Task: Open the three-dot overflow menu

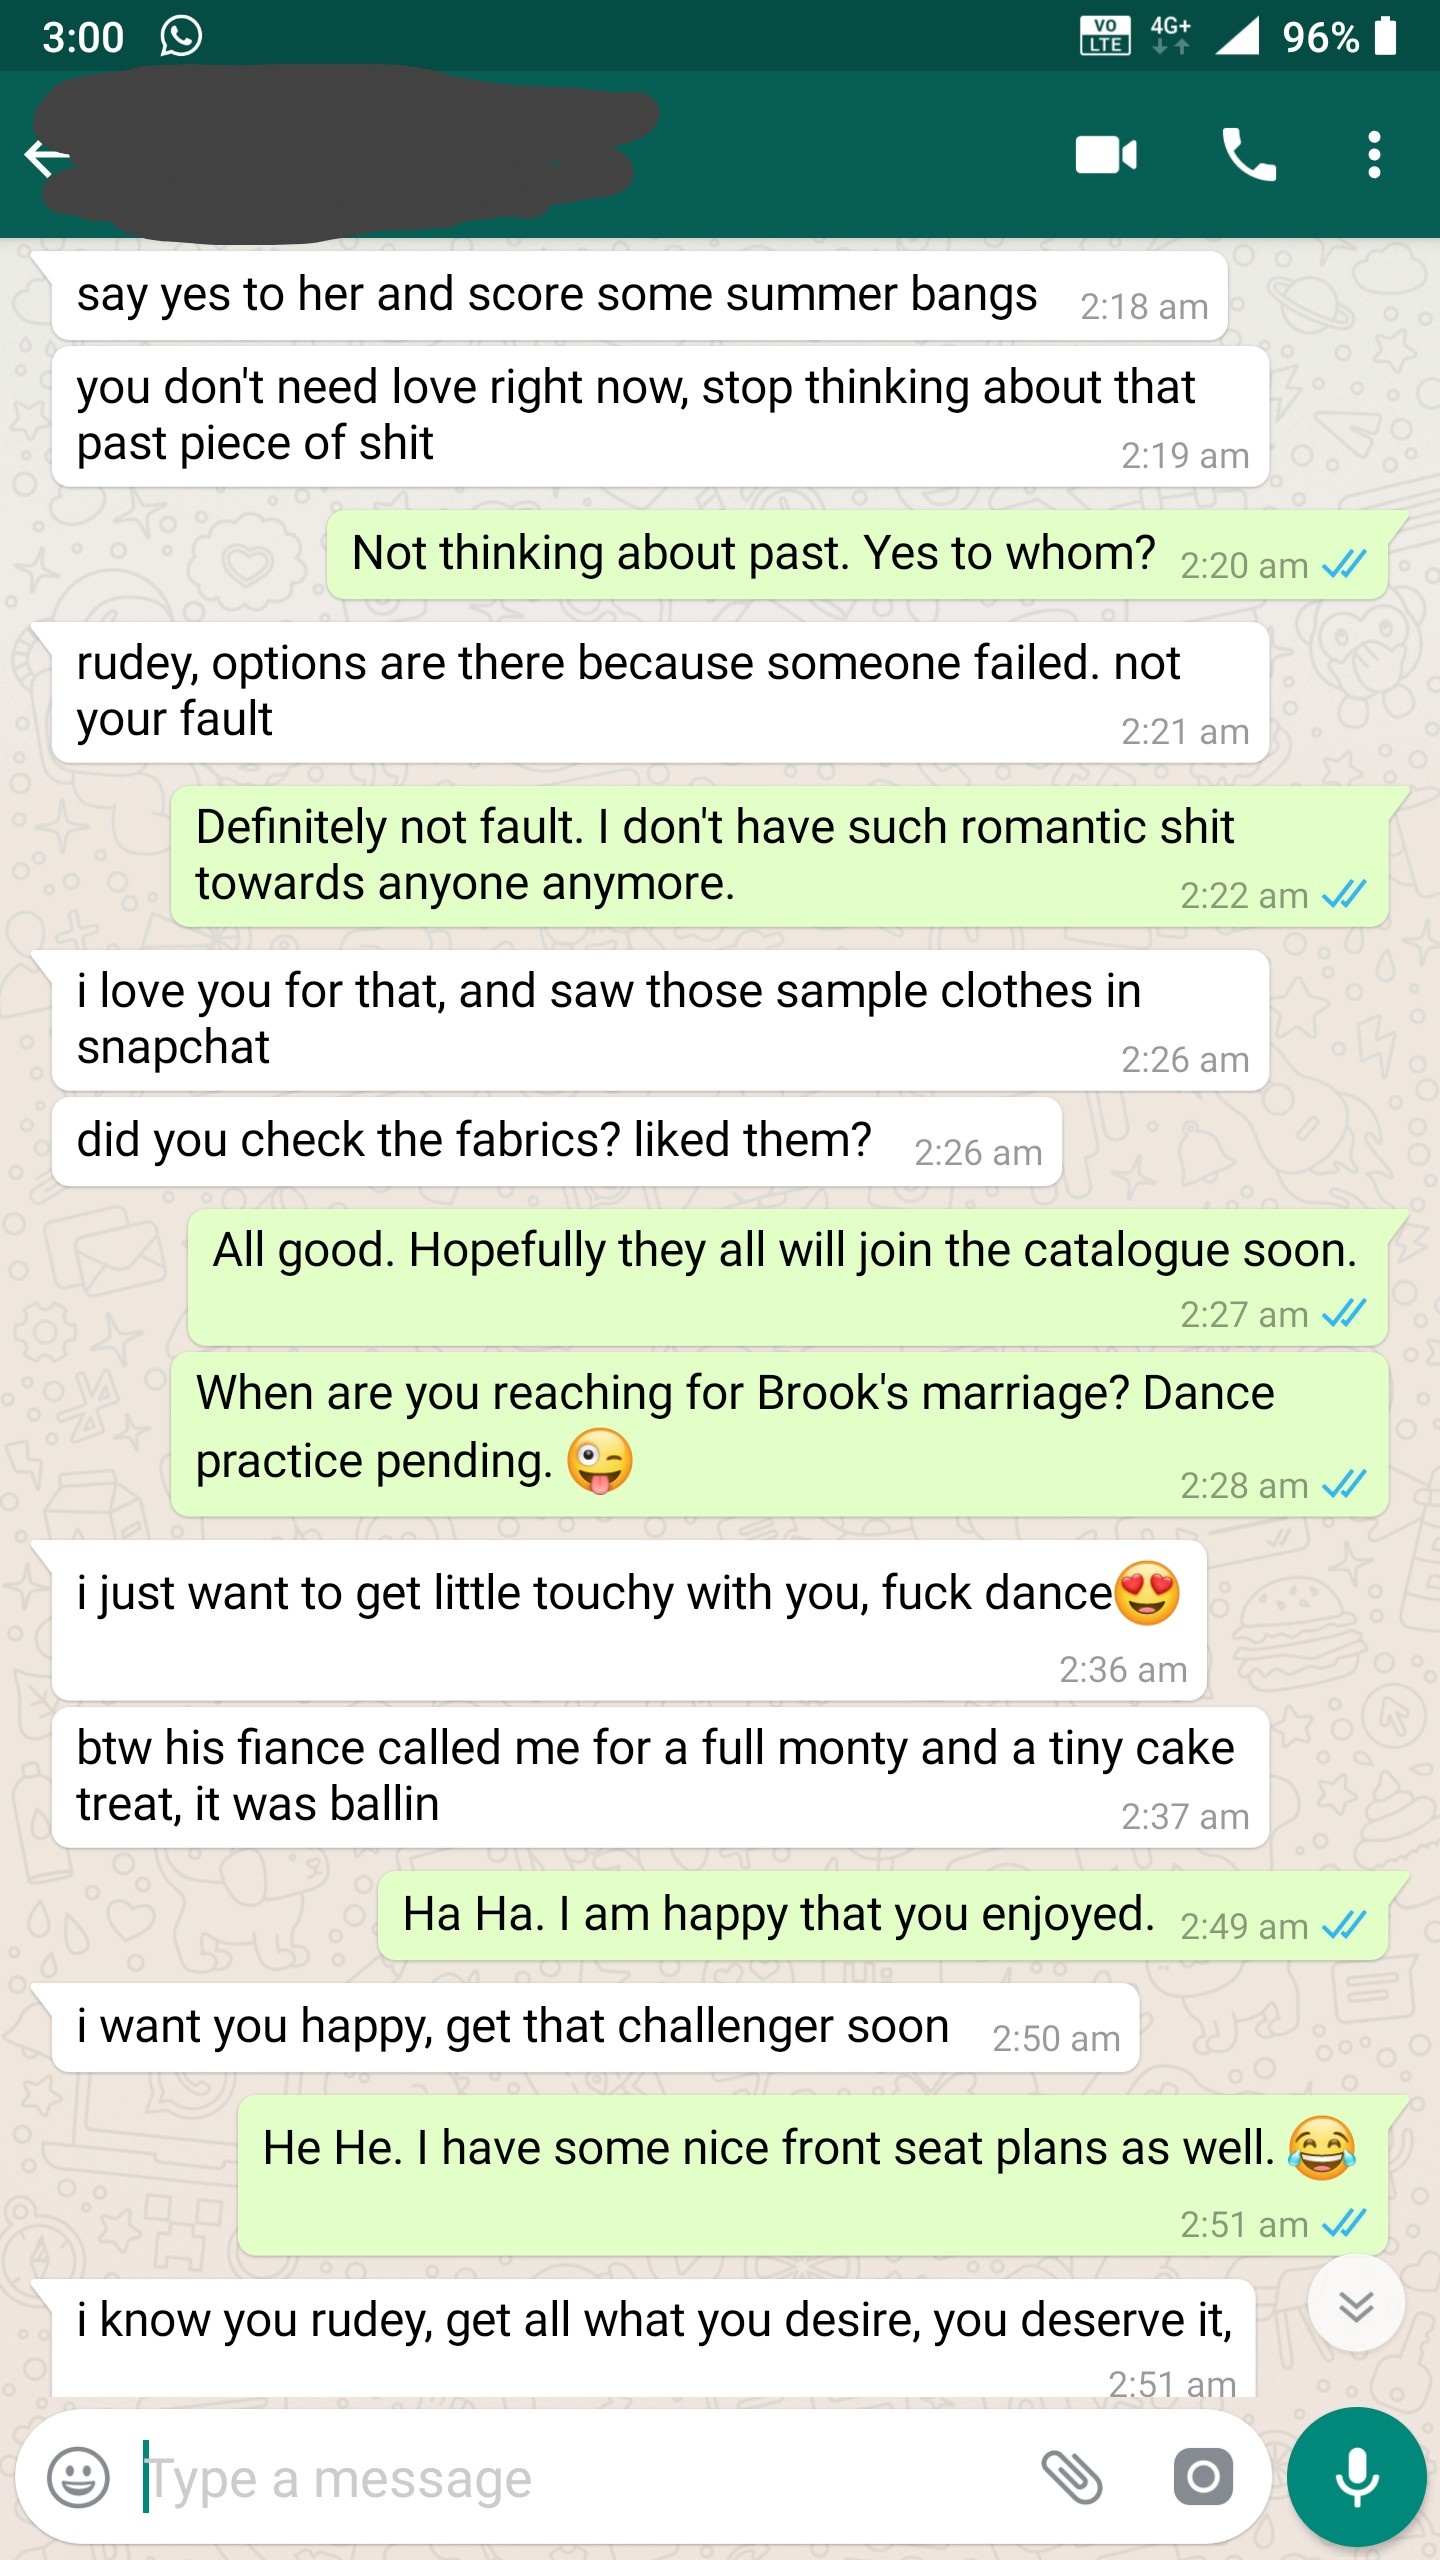Action: tap(1375, 155)
